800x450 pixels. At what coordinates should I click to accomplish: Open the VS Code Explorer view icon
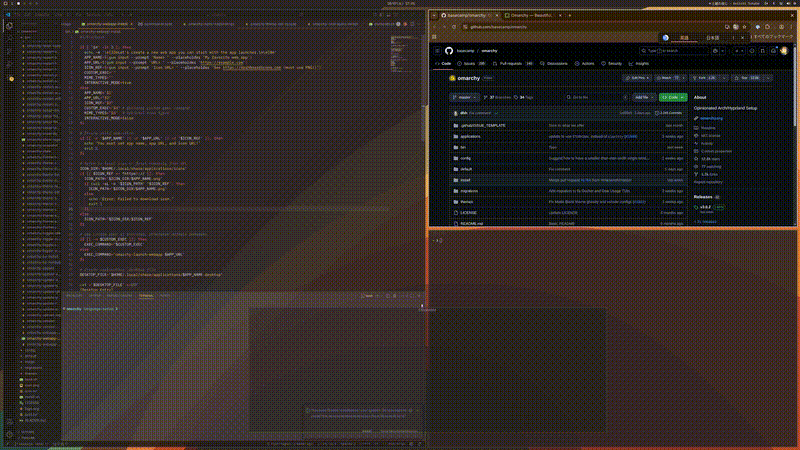pyautogui.click(x=9, y=26)
